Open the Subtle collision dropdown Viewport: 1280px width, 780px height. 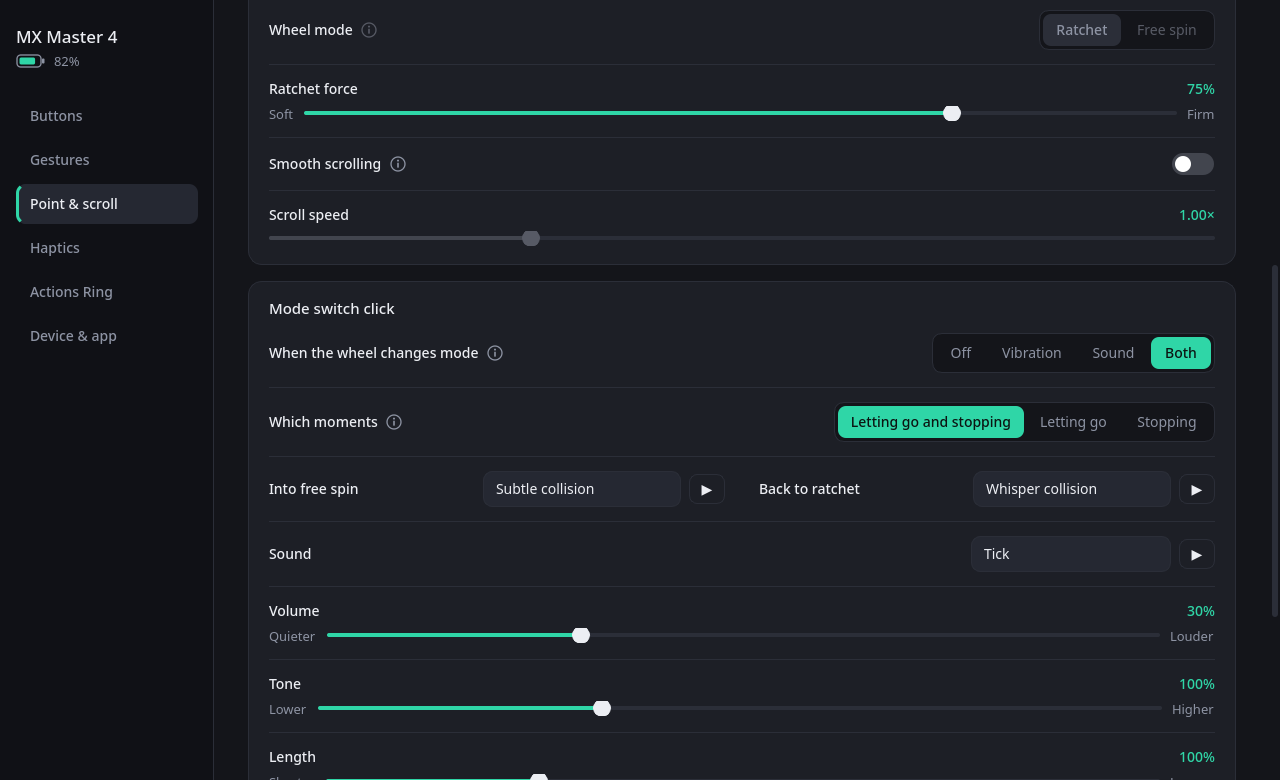tap(582, 489)
